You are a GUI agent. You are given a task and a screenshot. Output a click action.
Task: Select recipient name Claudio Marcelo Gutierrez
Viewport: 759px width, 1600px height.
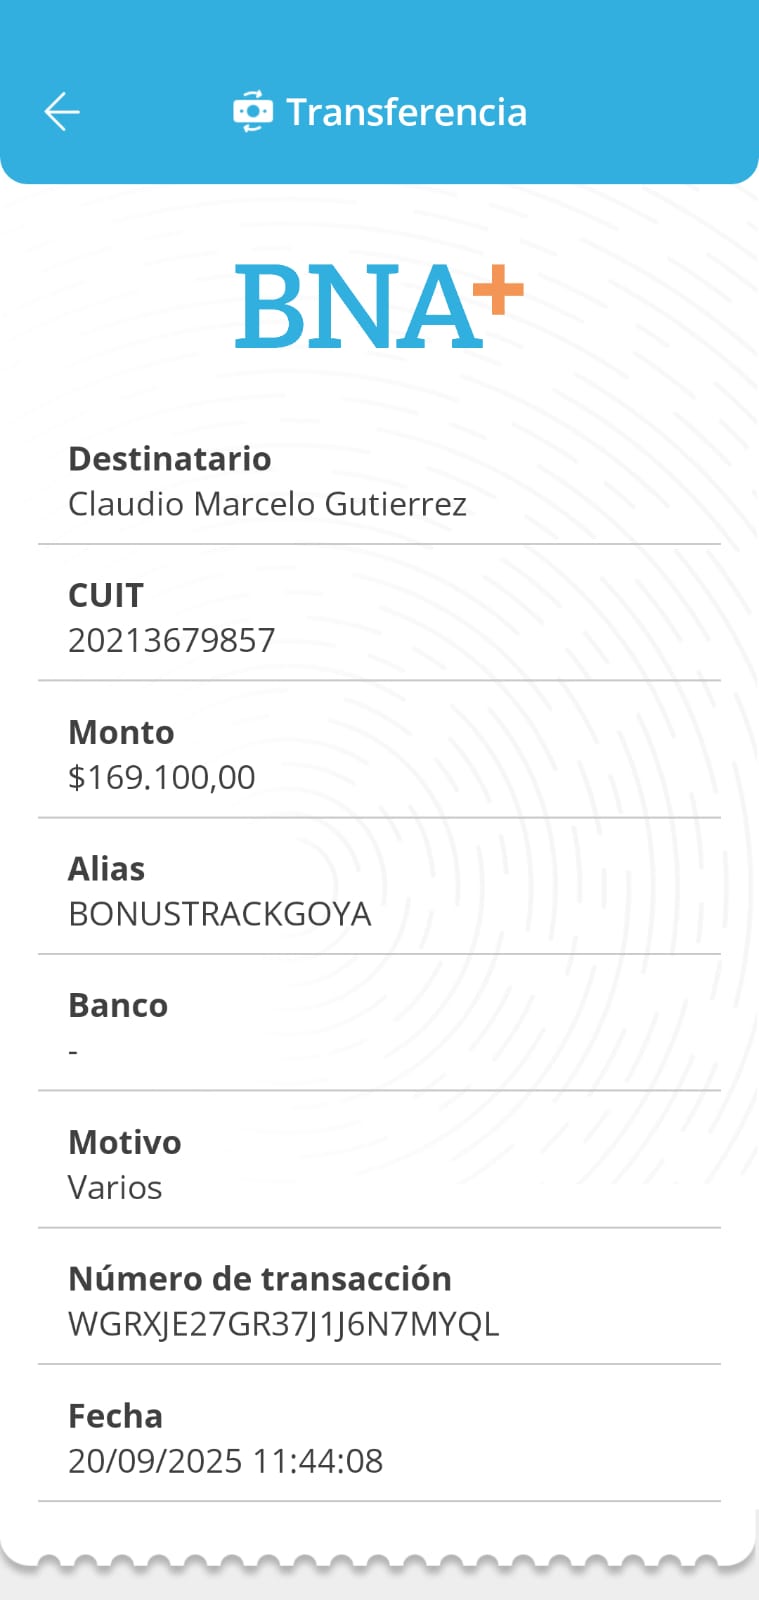coord(267,504)
